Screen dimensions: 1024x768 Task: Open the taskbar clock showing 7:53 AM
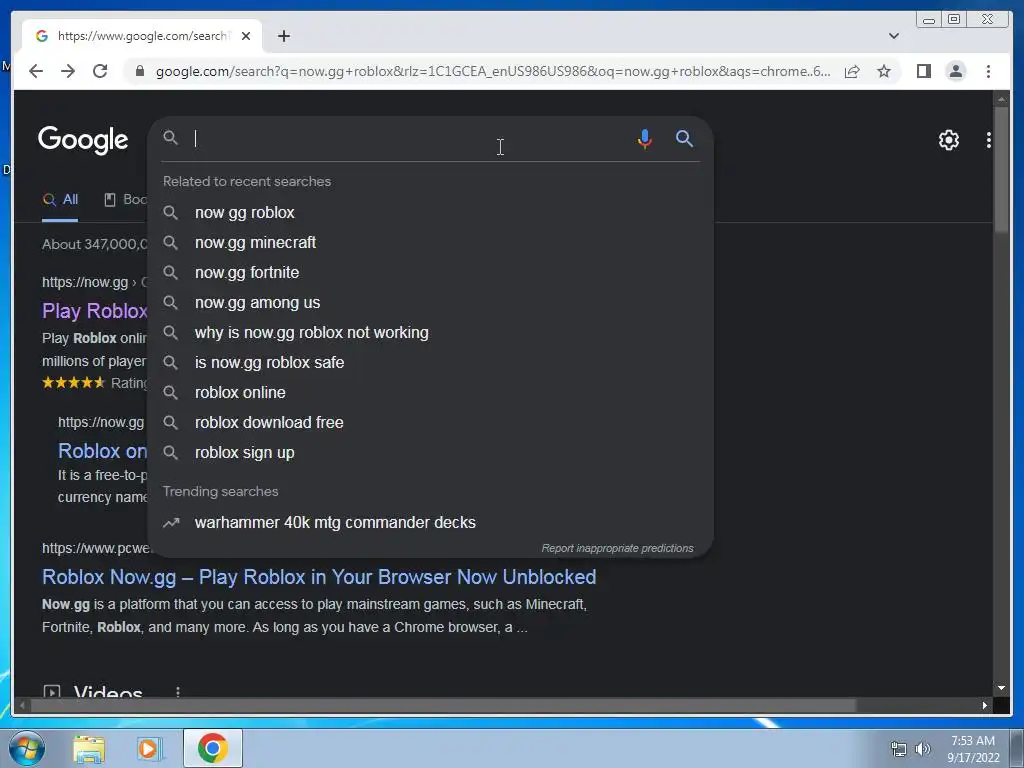click(x=973, y=749)
